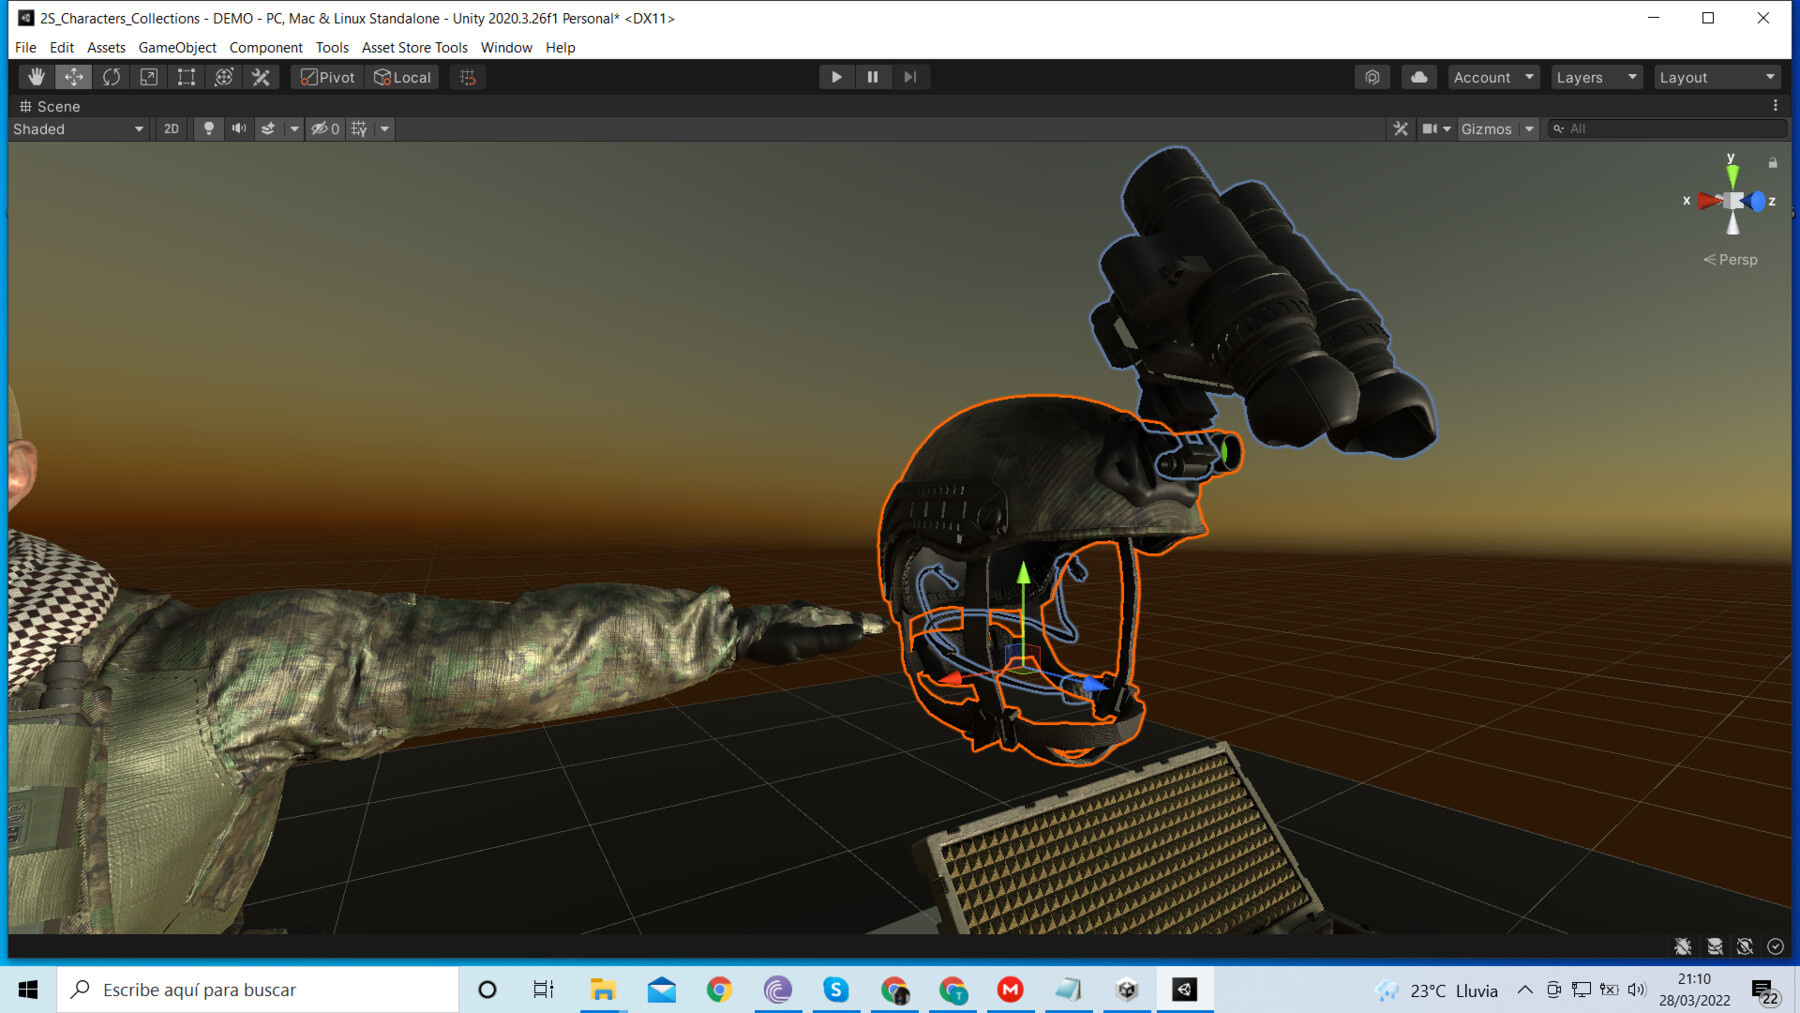This screenshot has height=1013, width=1800.
Task: Open cloud services icon
Action: click(1419, 77)
